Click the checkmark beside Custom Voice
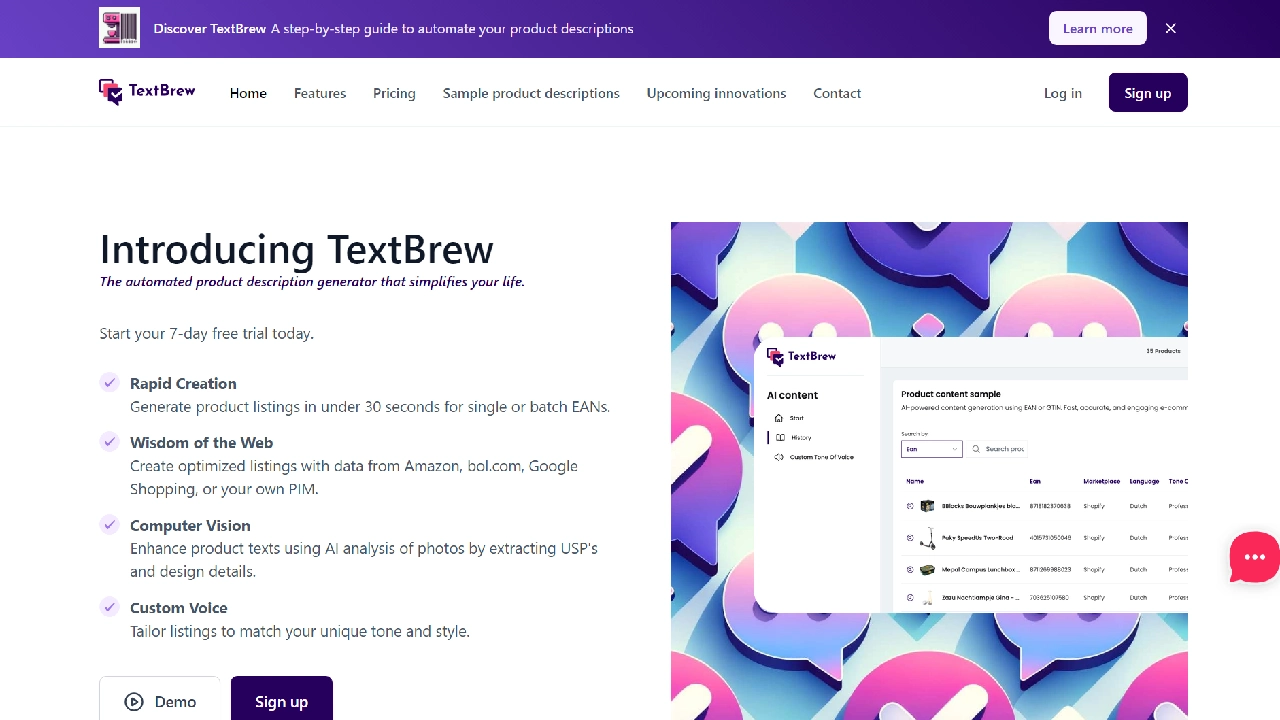 coord(110,607)
